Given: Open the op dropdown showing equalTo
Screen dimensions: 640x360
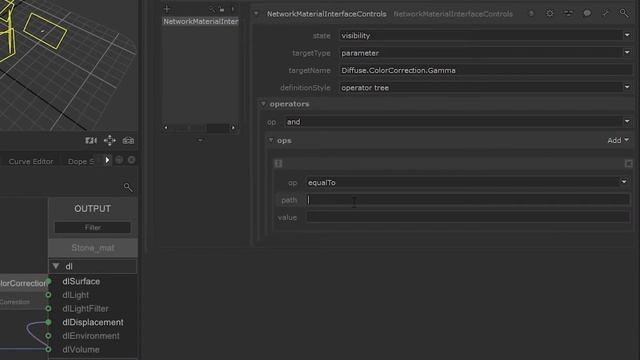Looking at the screenshot, I should [467, 182].
